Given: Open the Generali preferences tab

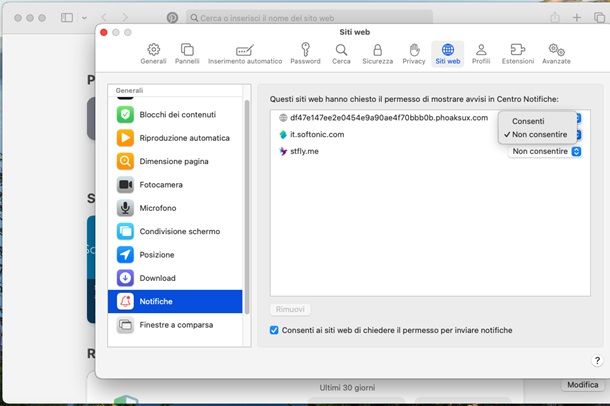Looking at the screenshot, I should (x=153, y=54).
